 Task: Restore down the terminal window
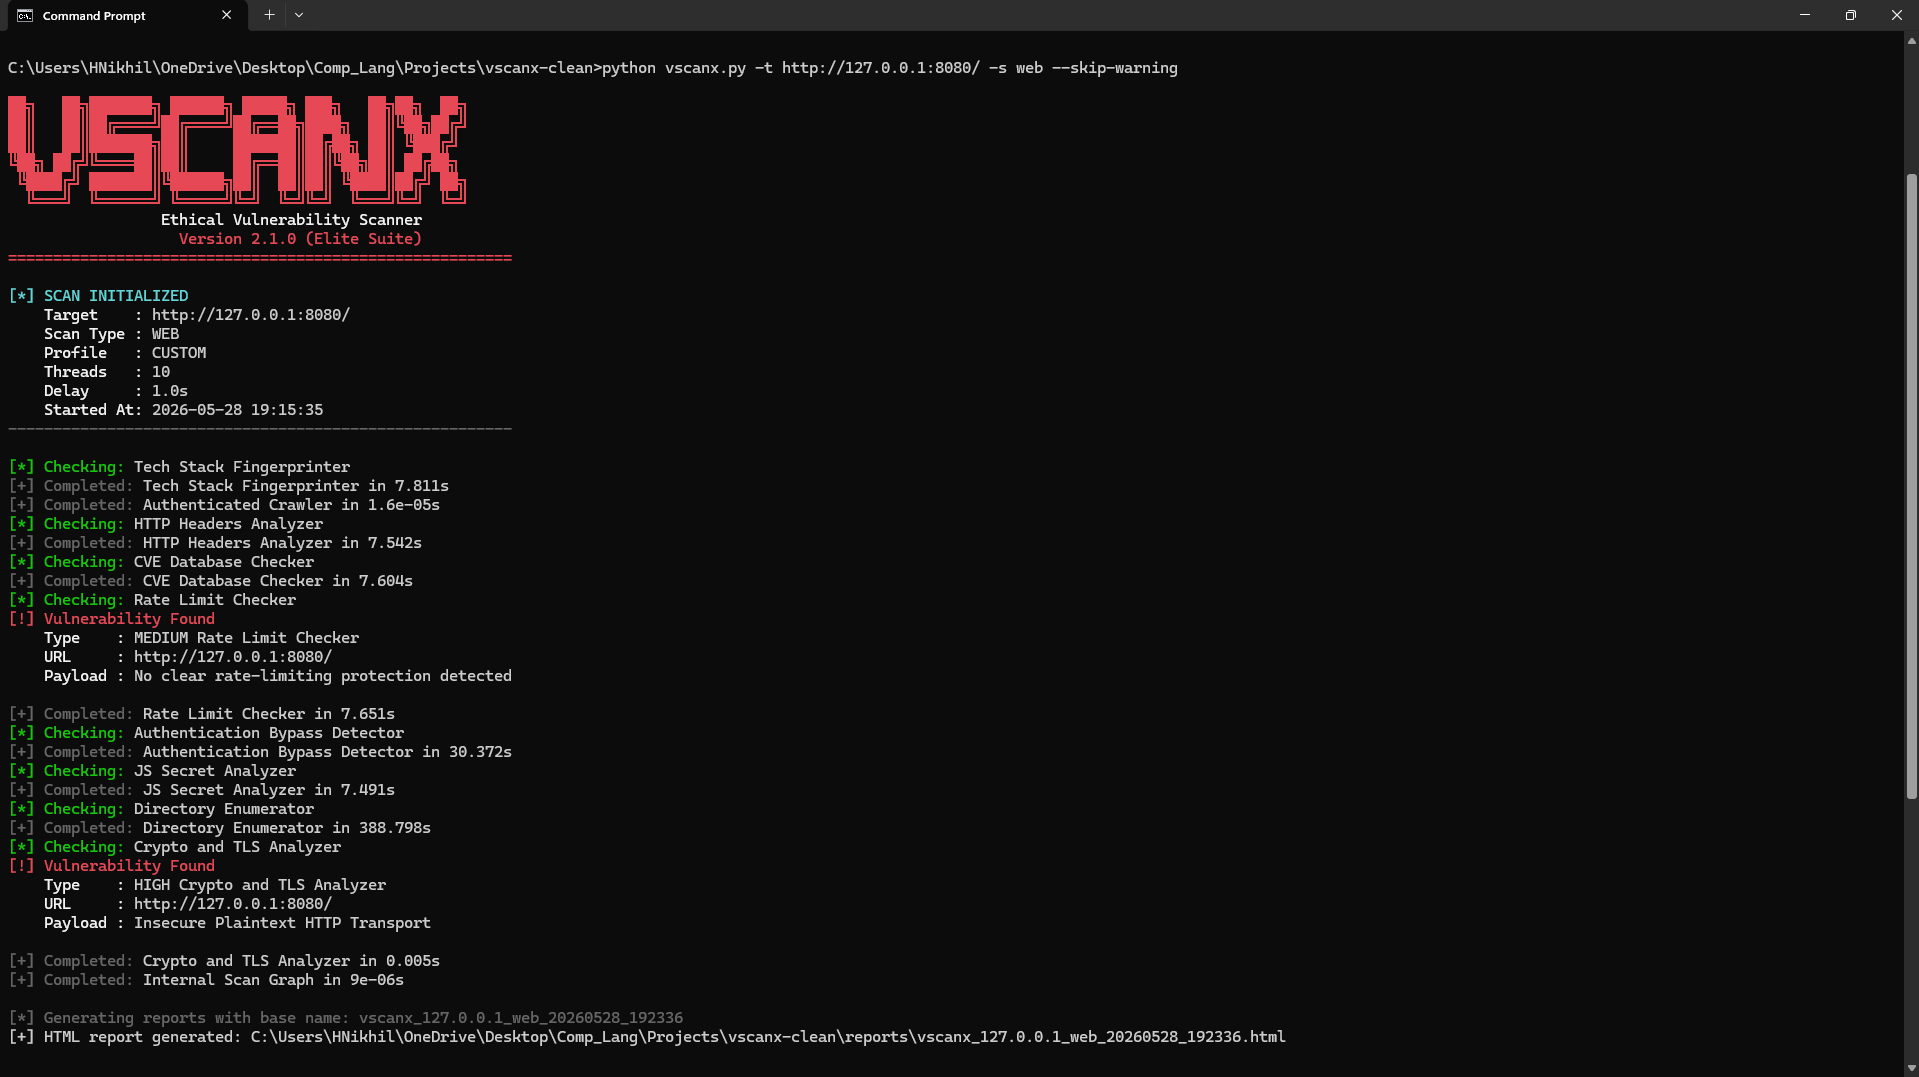pyautogui.click(x=1850, y=15)
